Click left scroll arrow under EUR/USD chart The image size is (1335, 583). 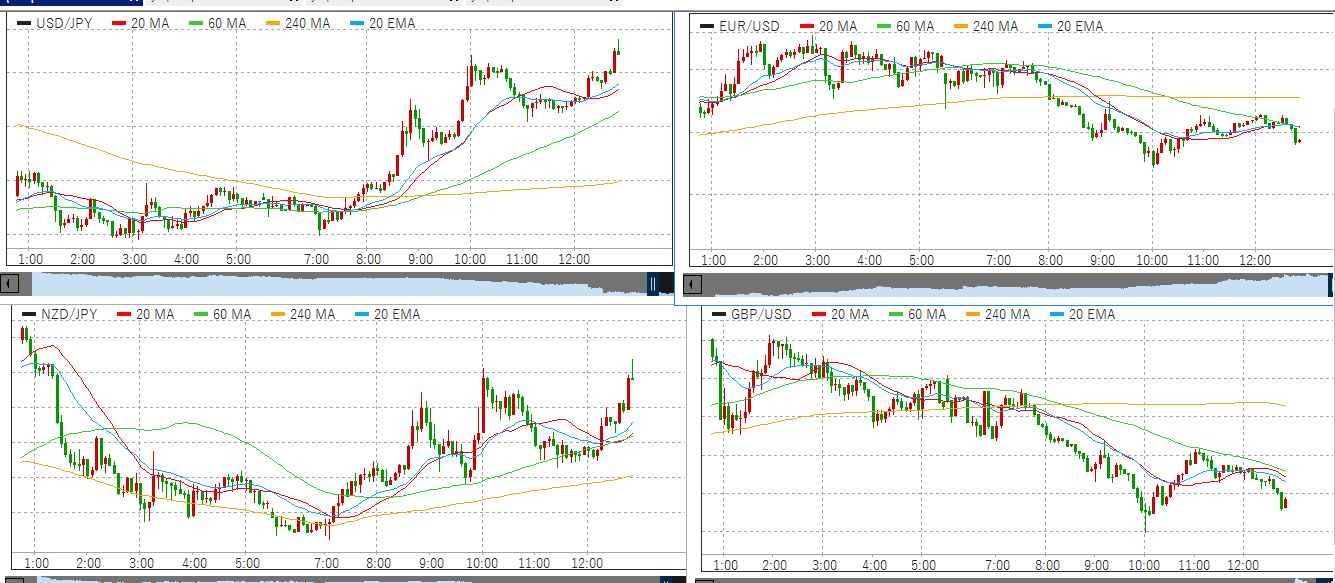point(693,285)
